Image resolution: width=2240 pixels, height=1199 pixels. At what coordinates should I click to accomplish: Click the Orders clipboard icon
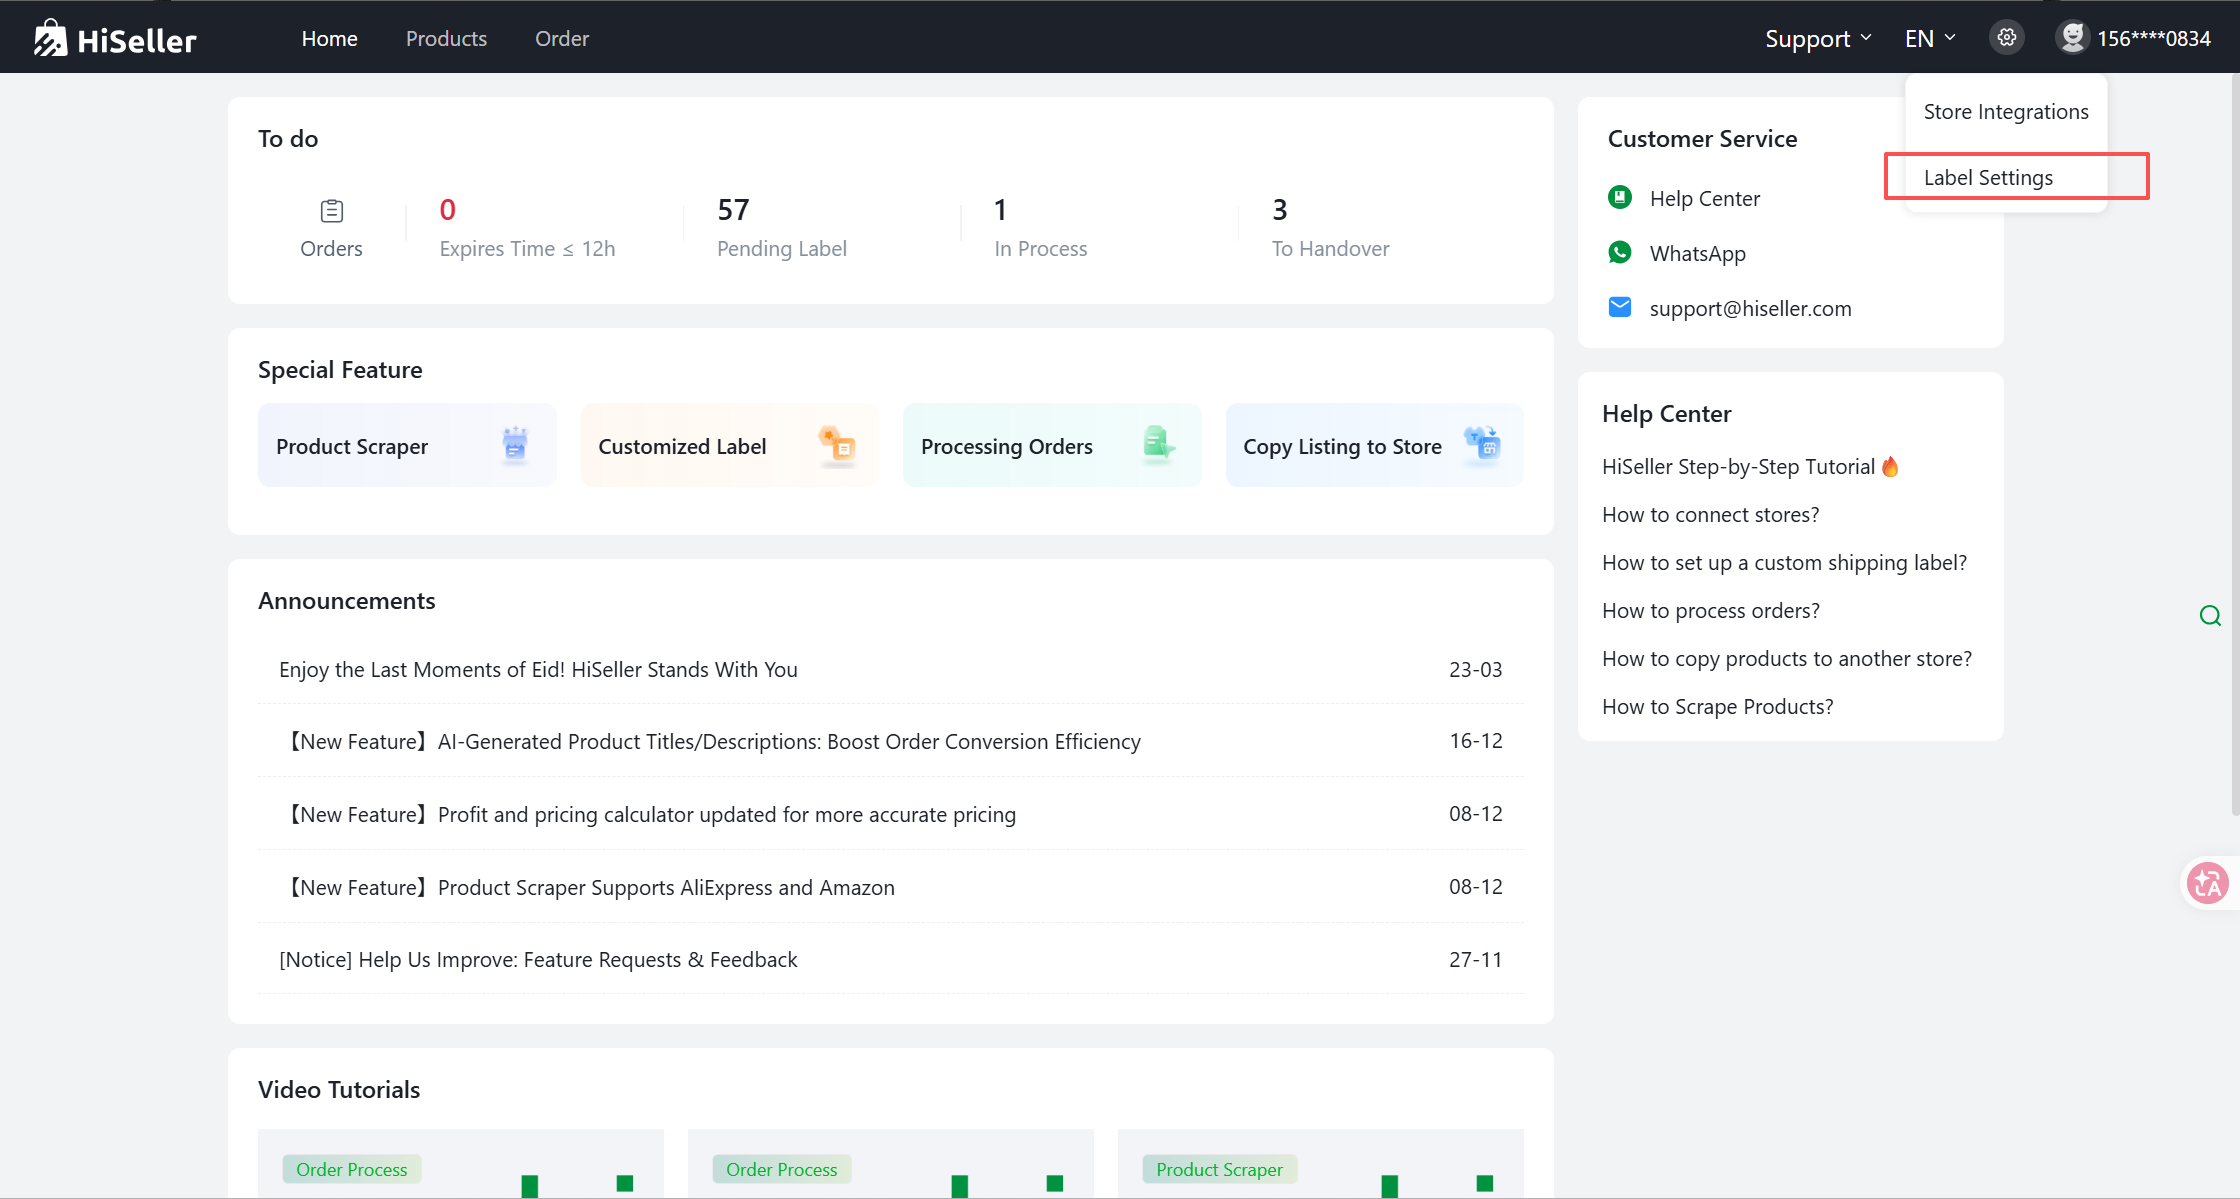pos(331,211)
